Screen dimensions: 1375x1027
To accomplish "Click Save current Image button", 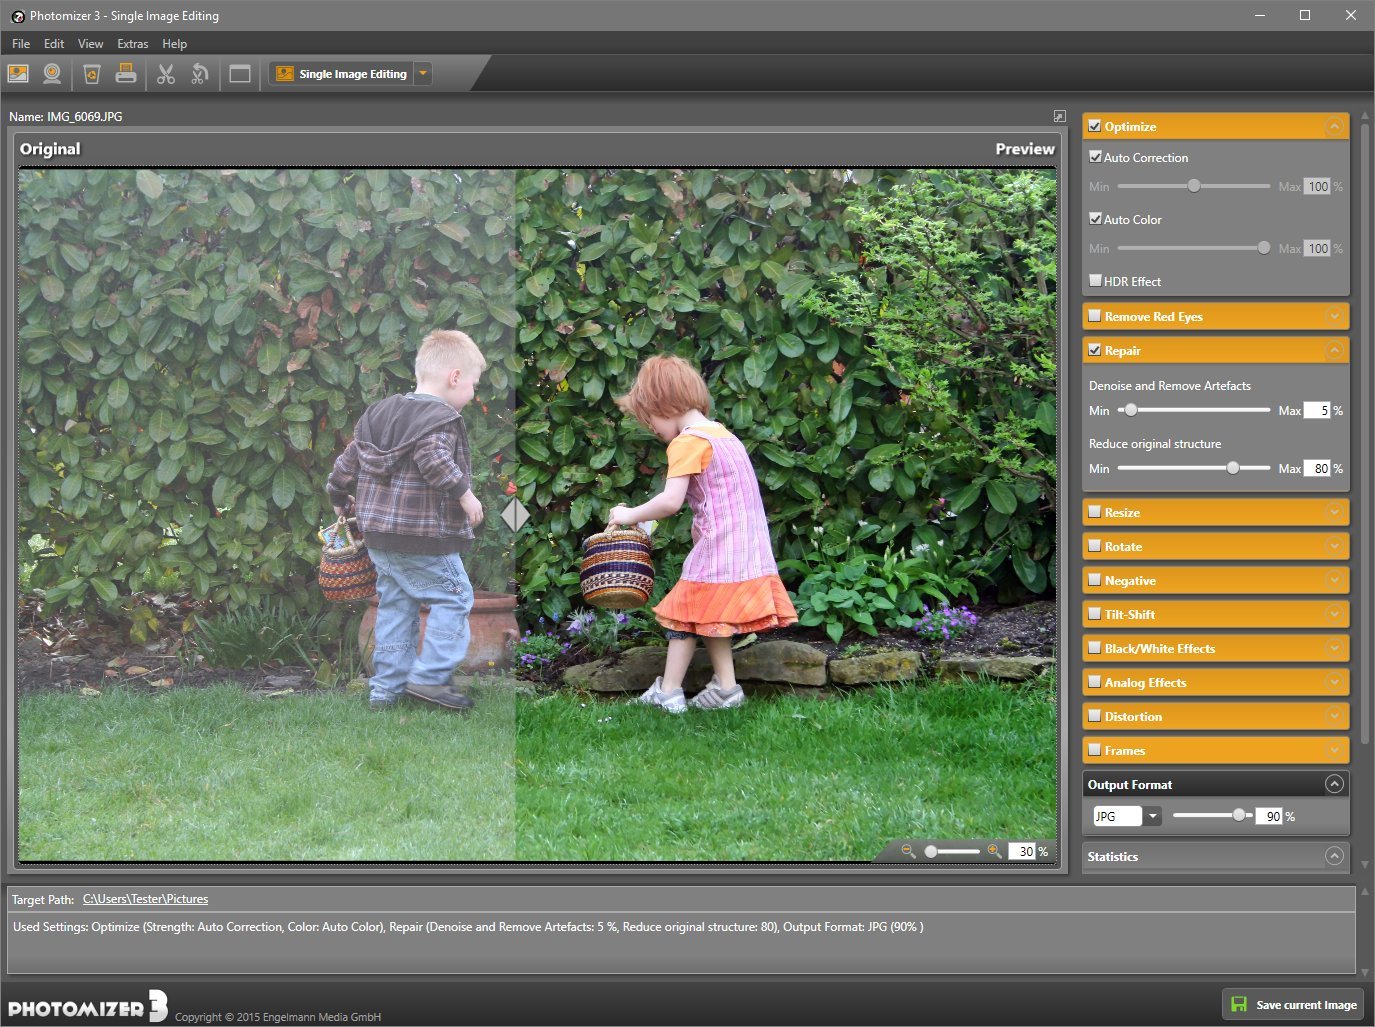I will [x=1293, y=1005].
